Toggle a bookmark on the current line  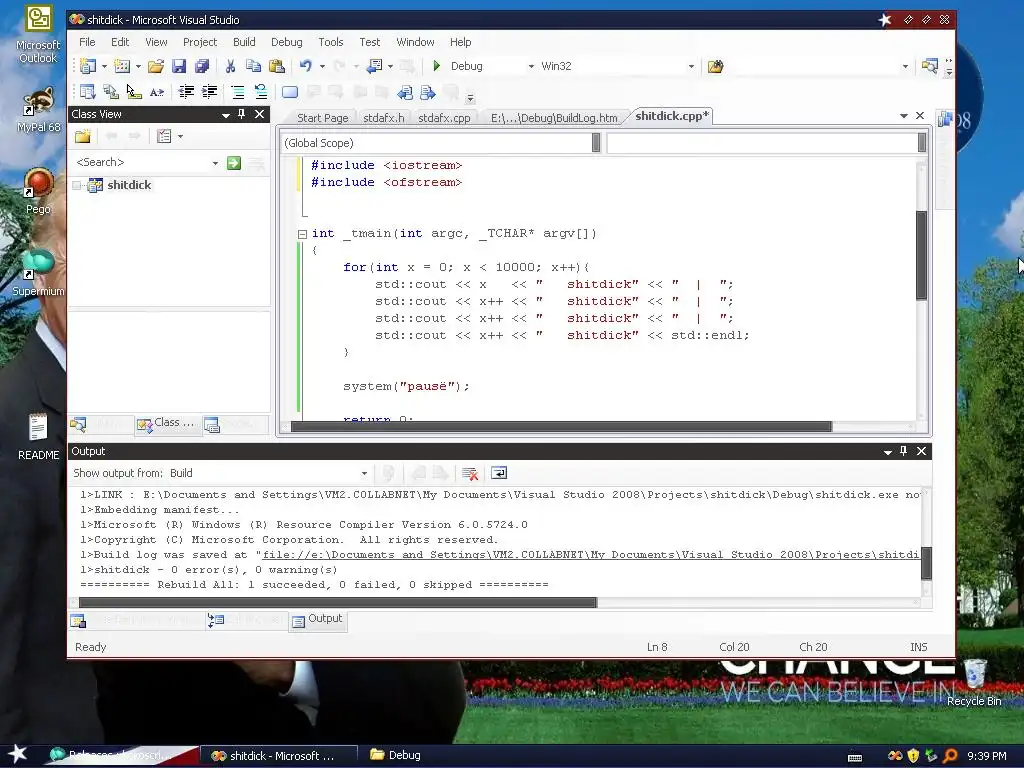coord(290,92)
